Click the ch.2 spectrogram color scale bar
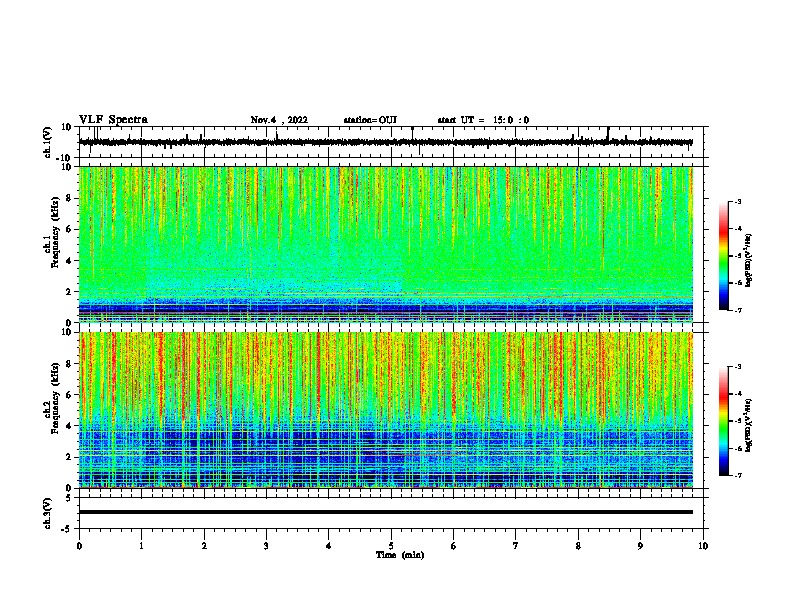The height and width of the screenshot is (612, 792). [724, 421]
